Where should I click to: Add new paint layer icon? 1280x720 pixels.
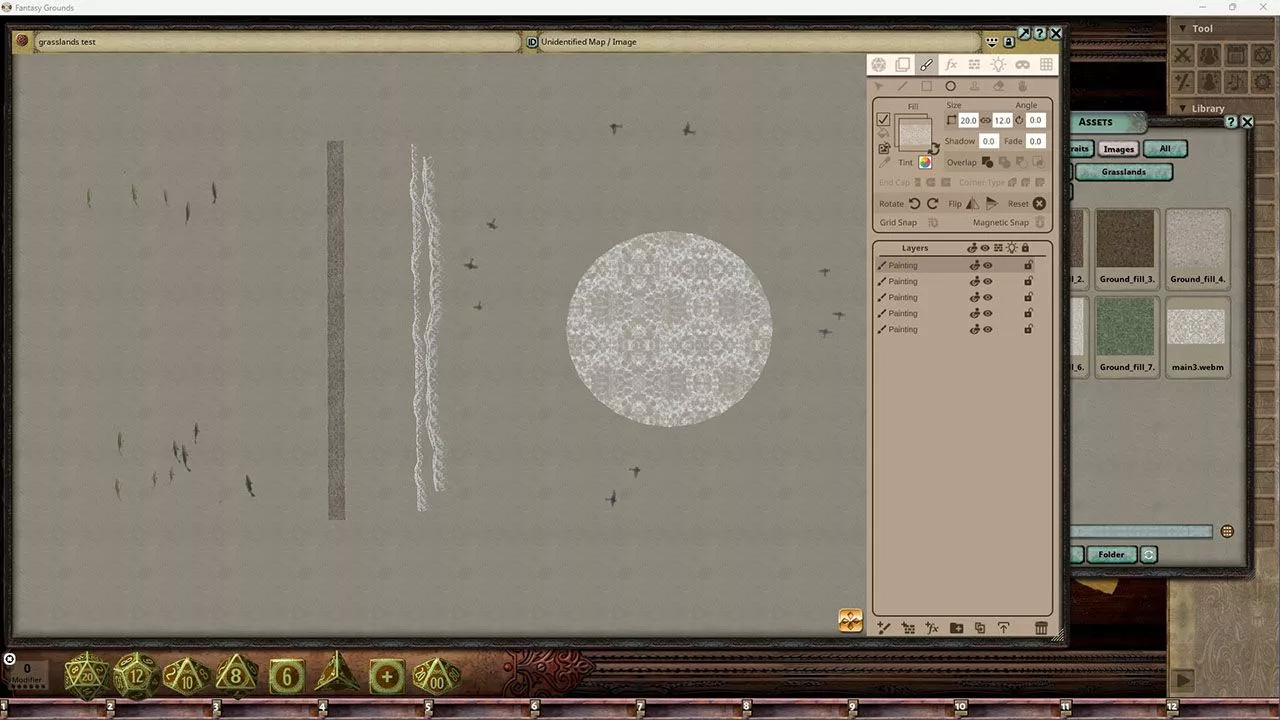click(x=884, y=628)
